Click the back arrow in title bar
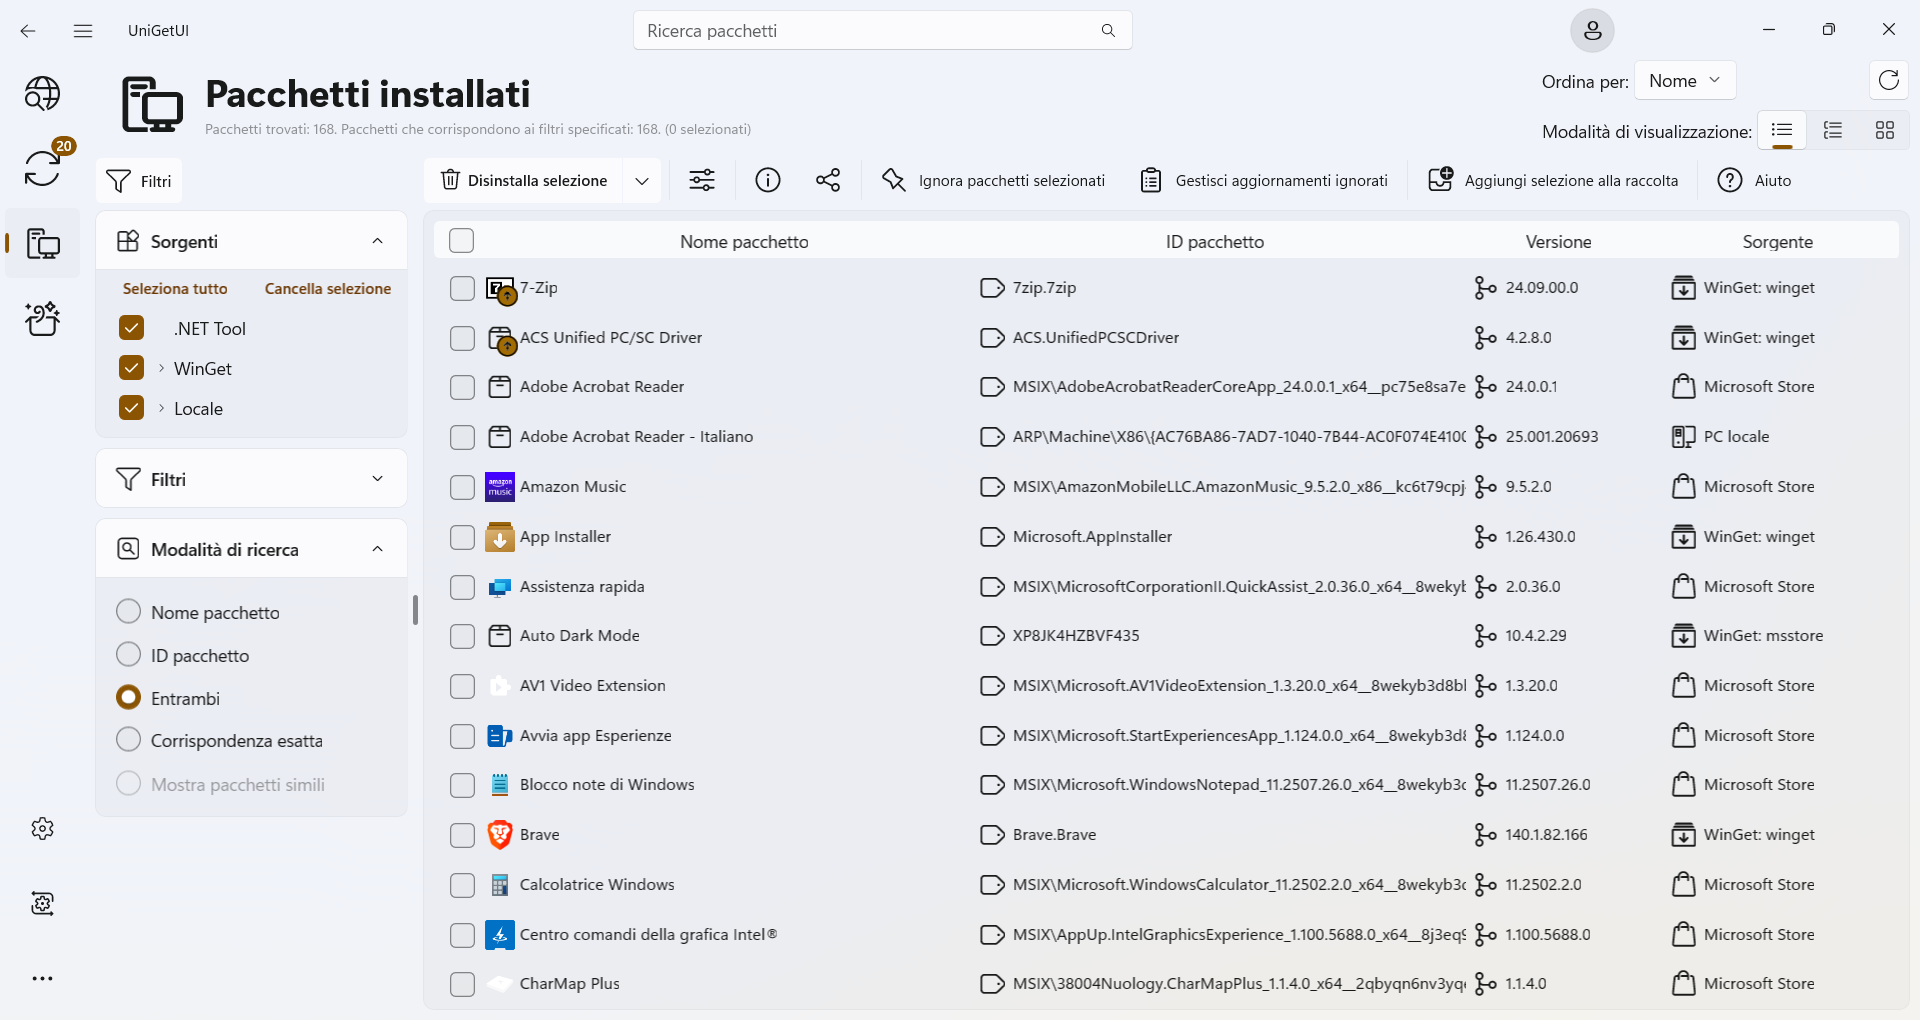Screen dimensions: 1920x1020 point(28,31)
